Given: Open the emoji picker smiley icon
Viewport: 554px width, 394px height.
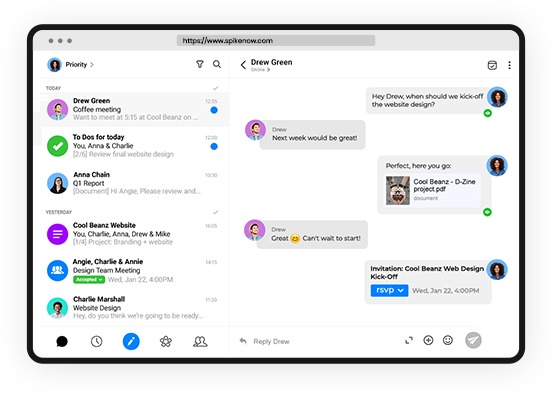Looking at the screenshot, I should [448, 340].
